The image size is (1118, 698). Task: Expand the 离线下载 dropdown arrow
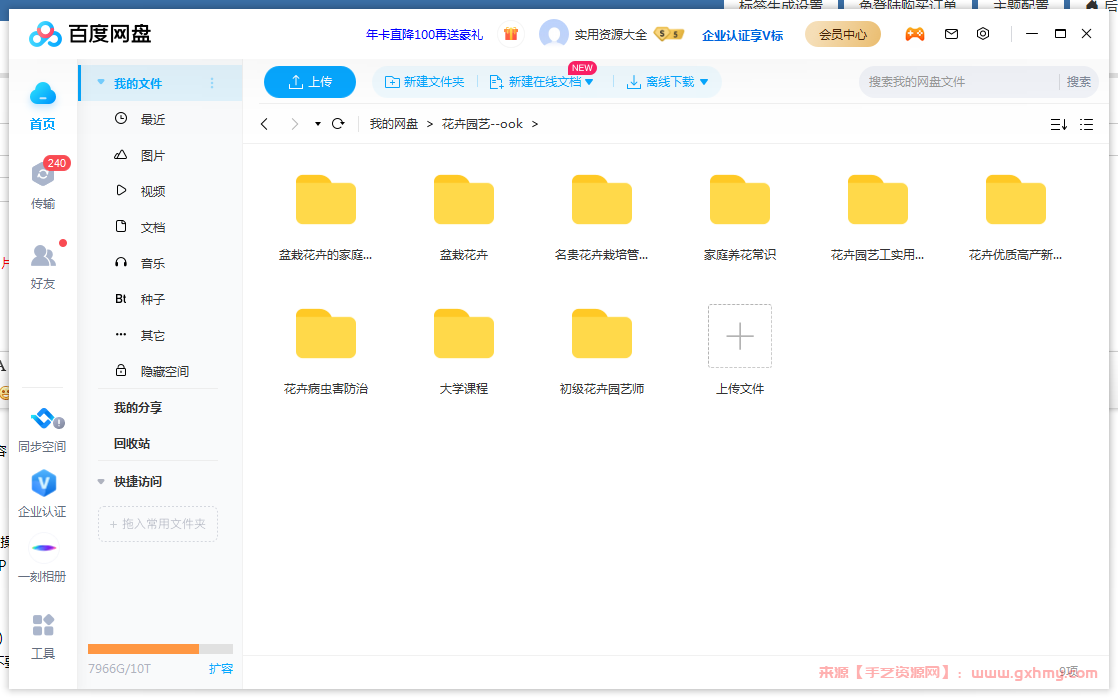coord(704,82)
